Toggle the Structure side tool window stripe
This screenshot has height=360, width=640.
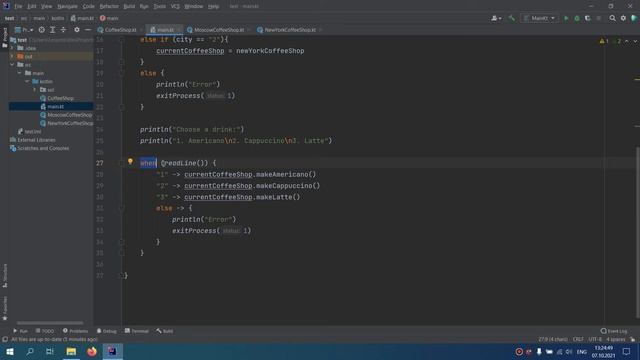click(4, 276)
